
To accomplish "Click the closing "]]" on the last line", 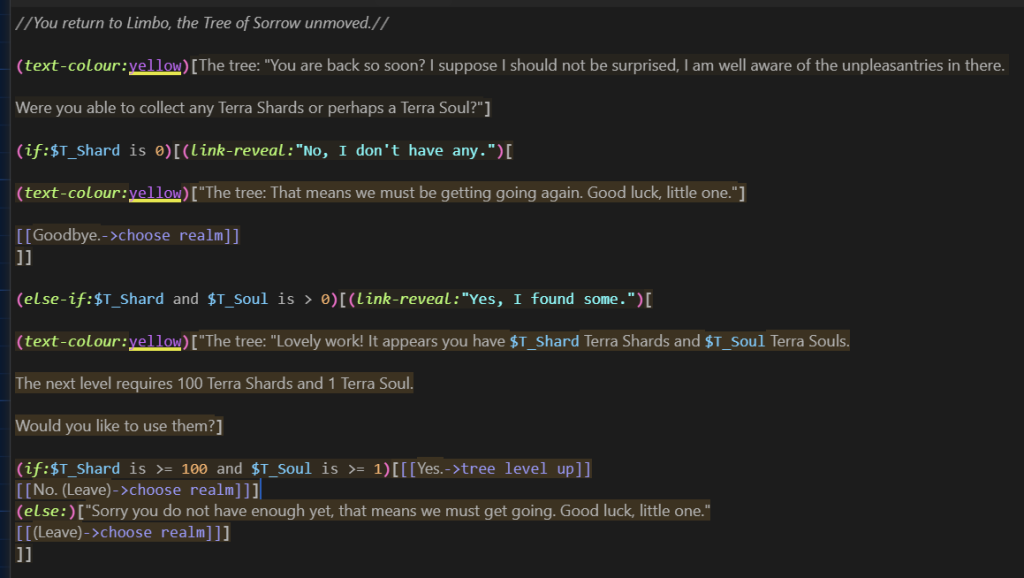I will click(x=24, y=554).
